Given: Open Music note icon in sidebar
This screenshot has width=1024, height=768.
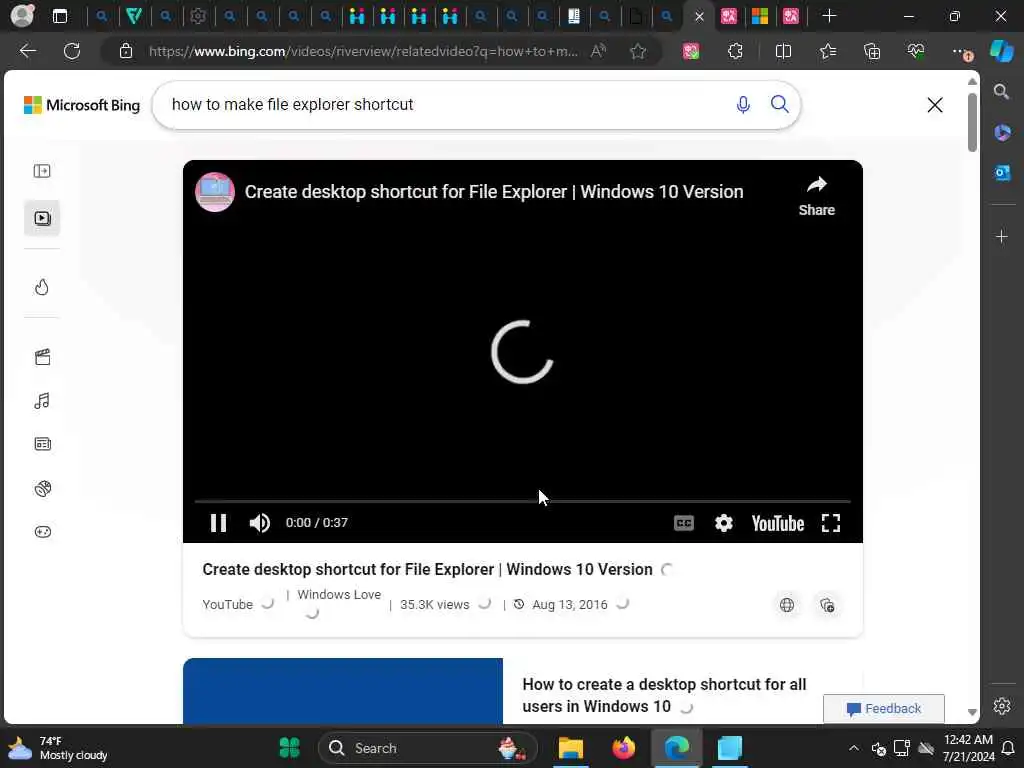Looking at the screenshot, I should click(42, 401).
